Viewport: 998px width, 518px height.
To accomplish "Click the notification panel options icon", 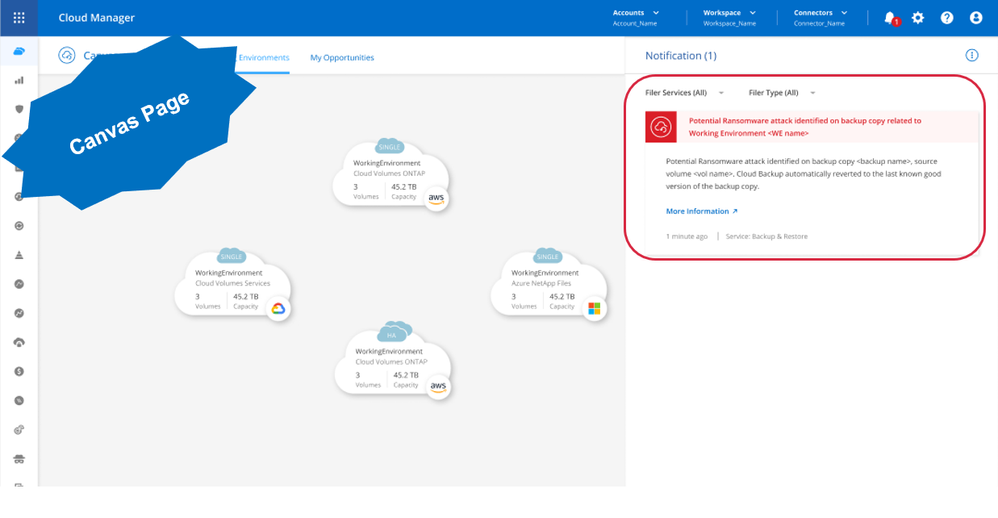I will tap(971, 56).
